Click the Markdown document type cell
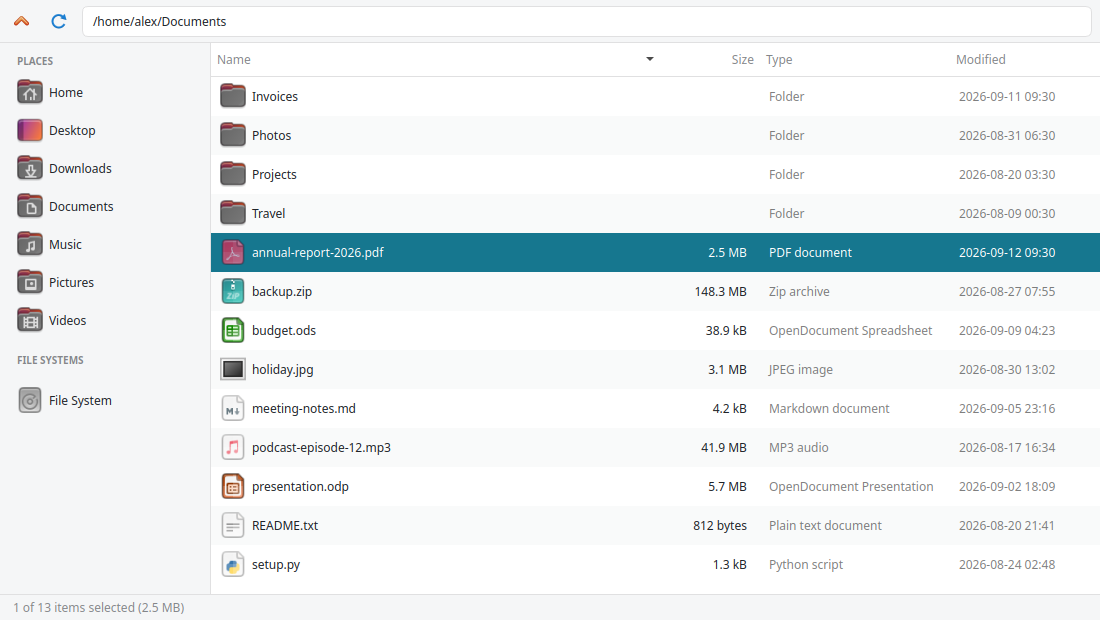Viewport: 1100px width, 620px height. pyautogui.click(x=829, y=408)
